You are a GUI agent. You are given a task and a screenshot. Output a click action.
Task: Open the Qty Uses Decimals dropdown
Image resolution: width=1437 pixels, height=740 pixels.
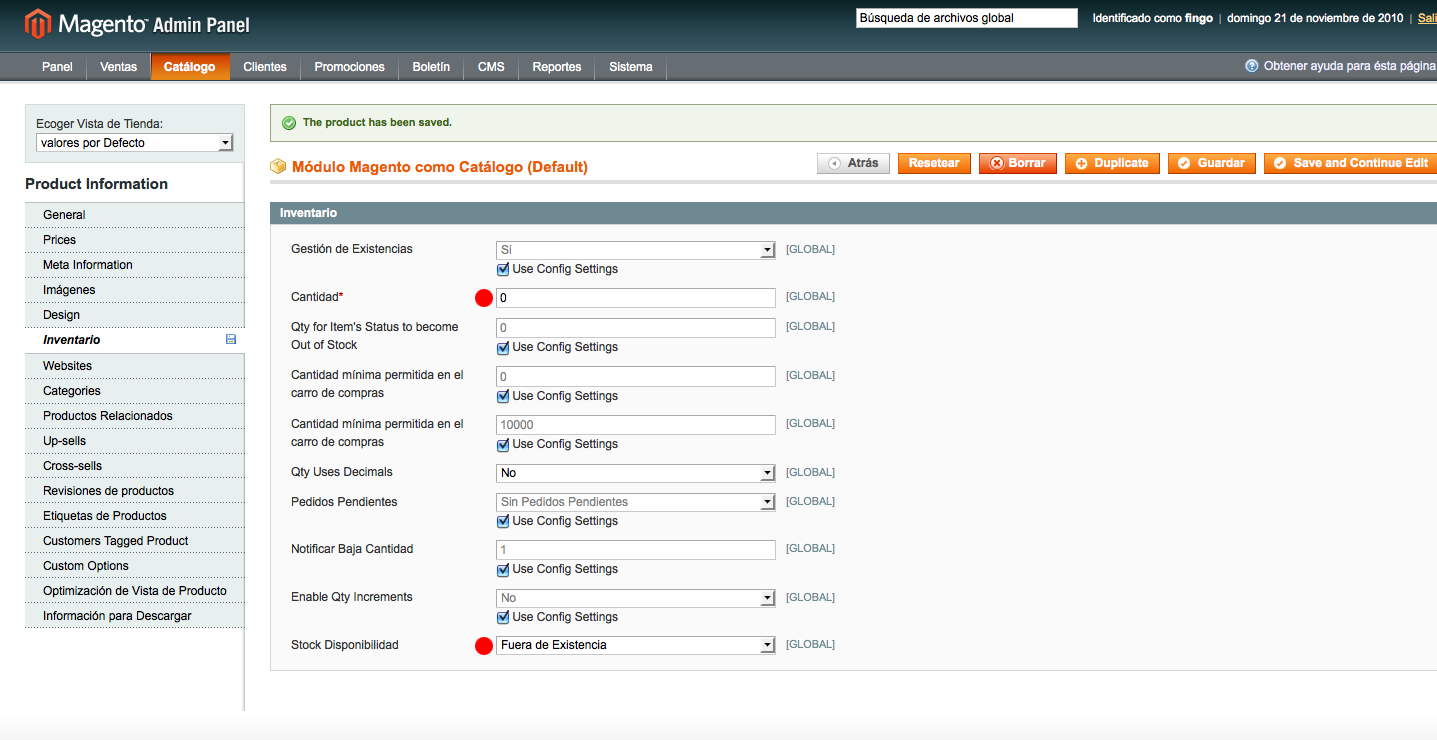[x=636, y=472]
